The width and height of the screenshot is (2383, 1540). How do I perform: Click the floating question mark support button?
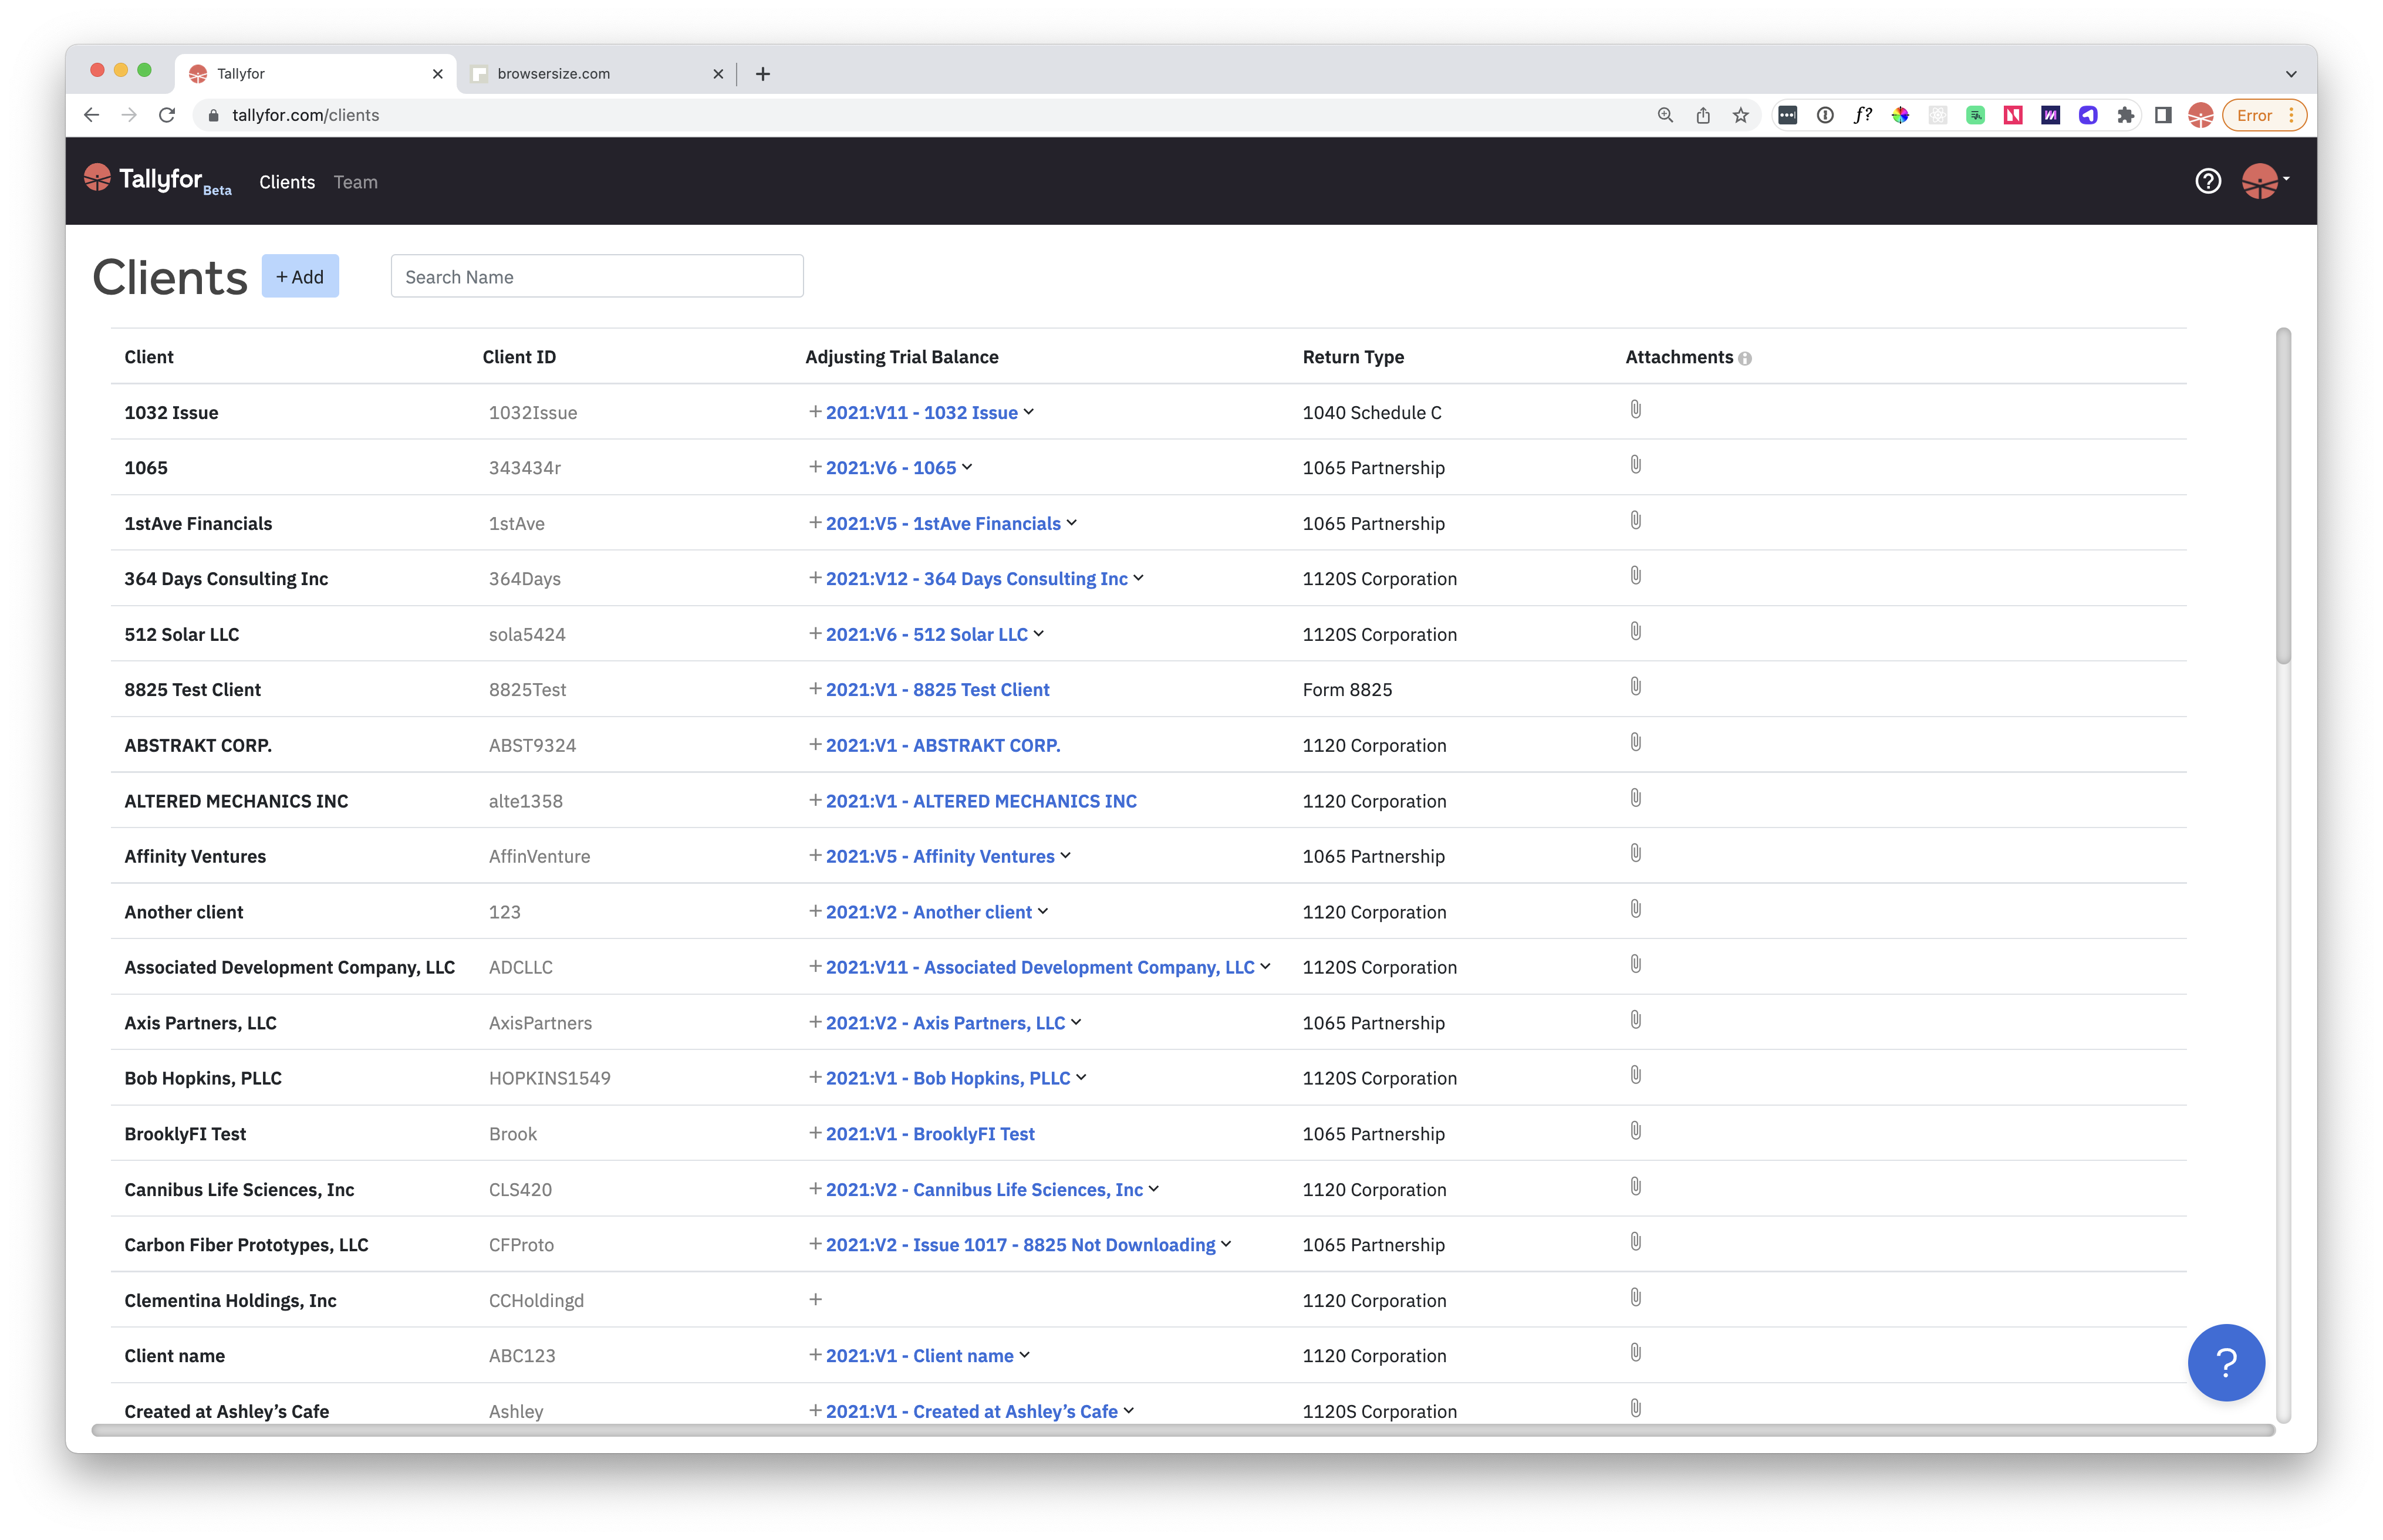[2226, 1362]
